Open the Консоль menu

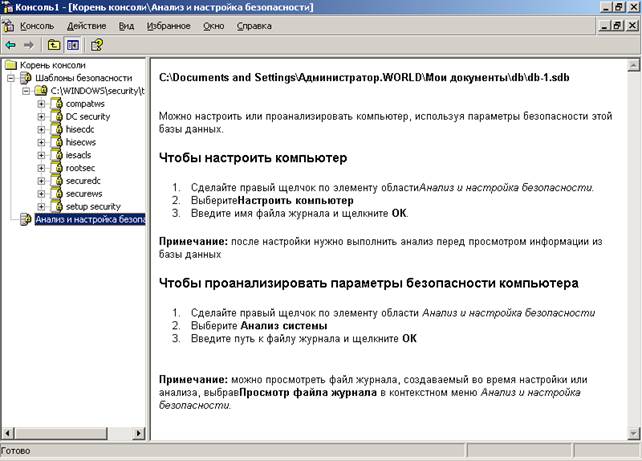(x=37, y=26)
